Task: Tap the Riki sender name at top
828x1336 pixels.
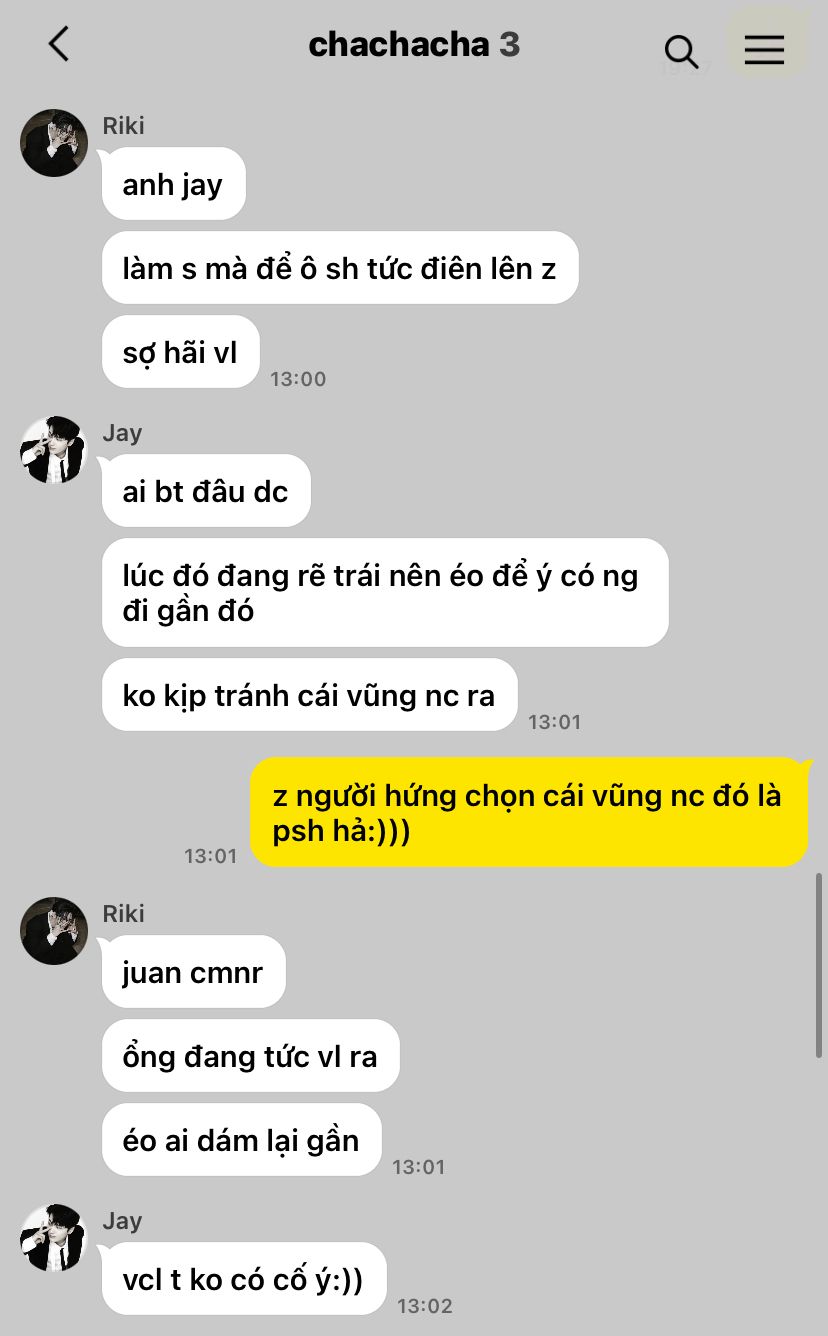Action: pyautogui.click(x=124, y=126)
